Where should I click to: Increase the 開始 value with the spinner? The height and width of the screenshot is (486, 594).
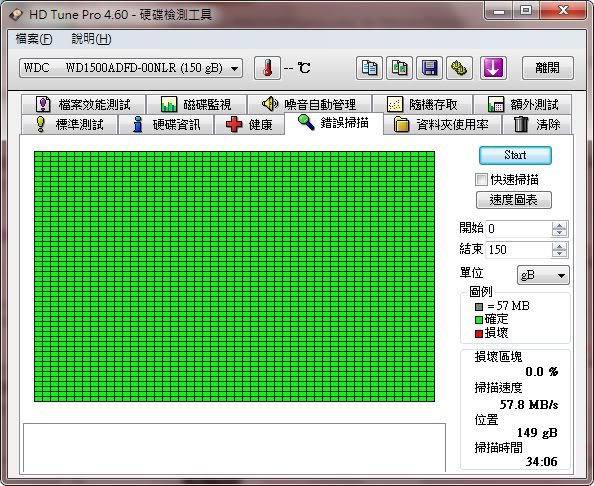560,226
